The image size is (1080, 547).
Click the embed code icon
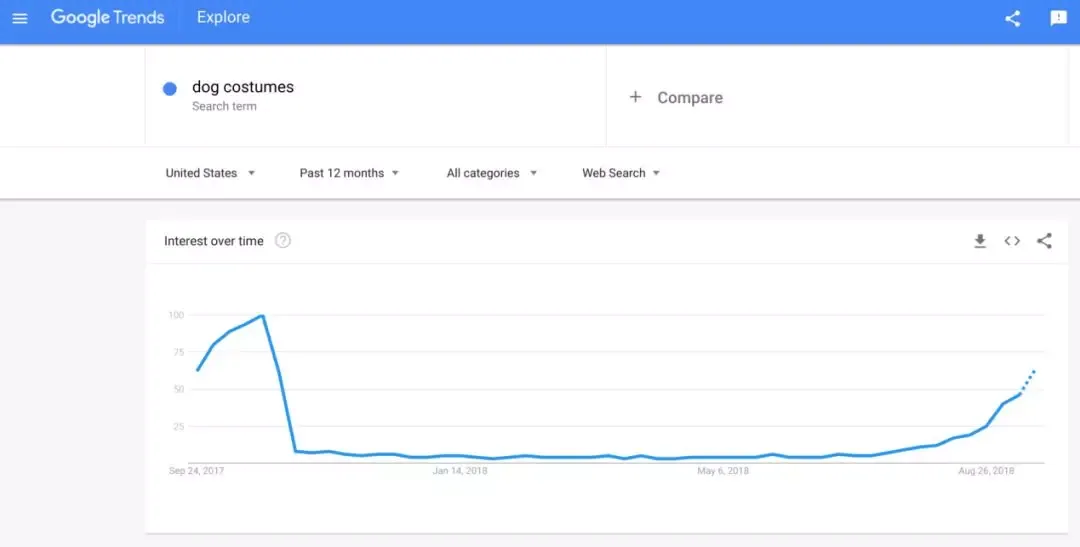click(x=1012, y=240)
